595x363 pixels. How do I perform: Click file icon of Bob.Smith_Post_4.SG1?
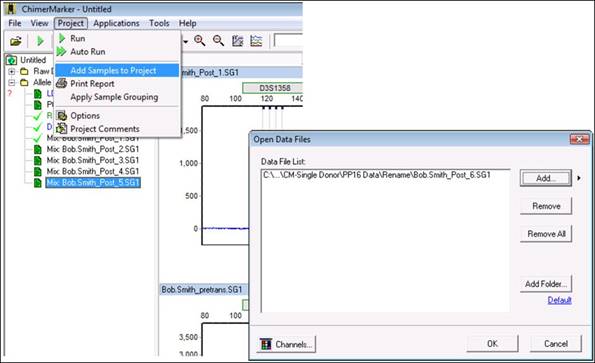pos(38,171)
